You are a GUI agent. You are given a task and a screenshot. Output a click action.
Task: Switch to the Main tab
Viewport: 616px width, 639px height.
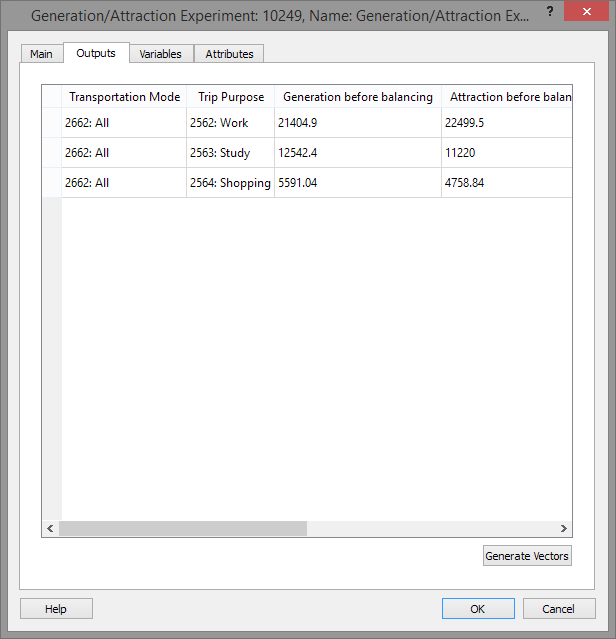click(41, 54)
